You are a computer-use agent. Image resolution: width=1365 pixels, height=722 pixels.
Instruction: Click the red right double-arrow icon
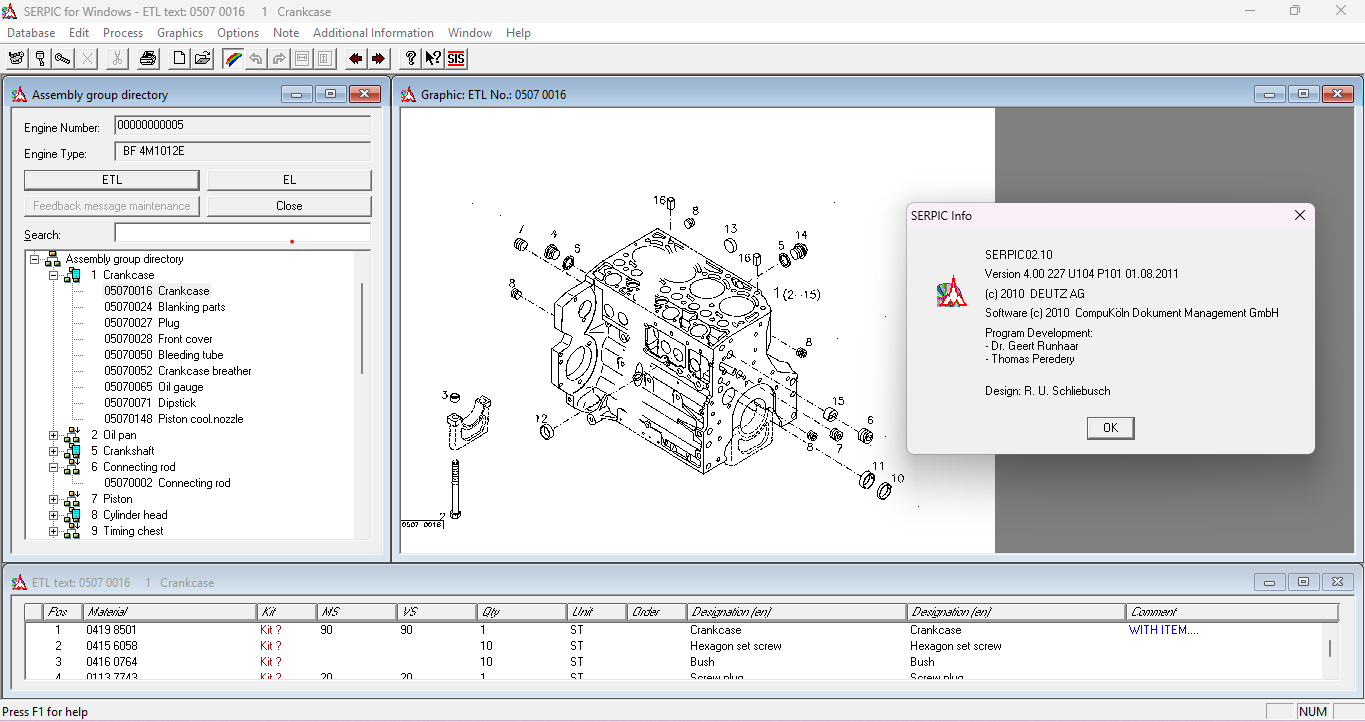coord(378,58)
